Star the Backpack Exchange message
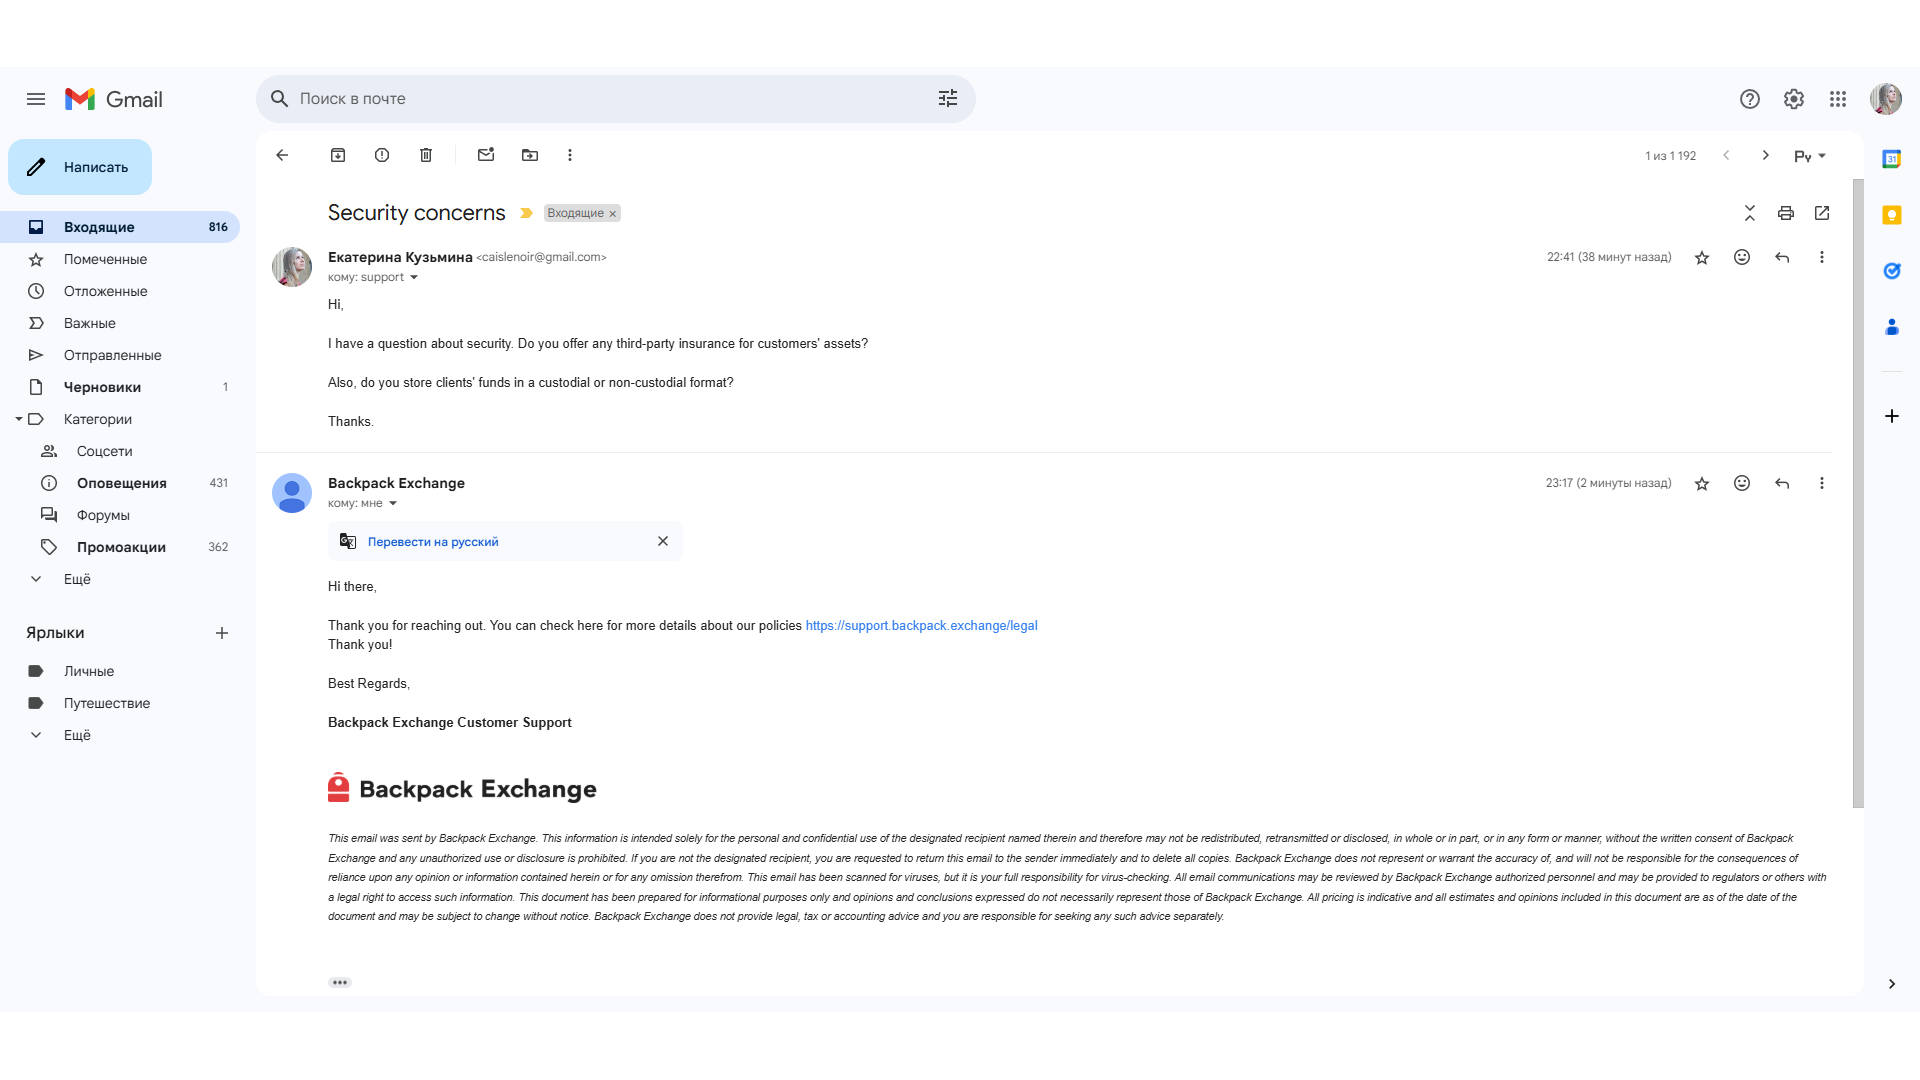Image resolution: width=1920 pixels, height=1080 pixels. pos(1702,484)
